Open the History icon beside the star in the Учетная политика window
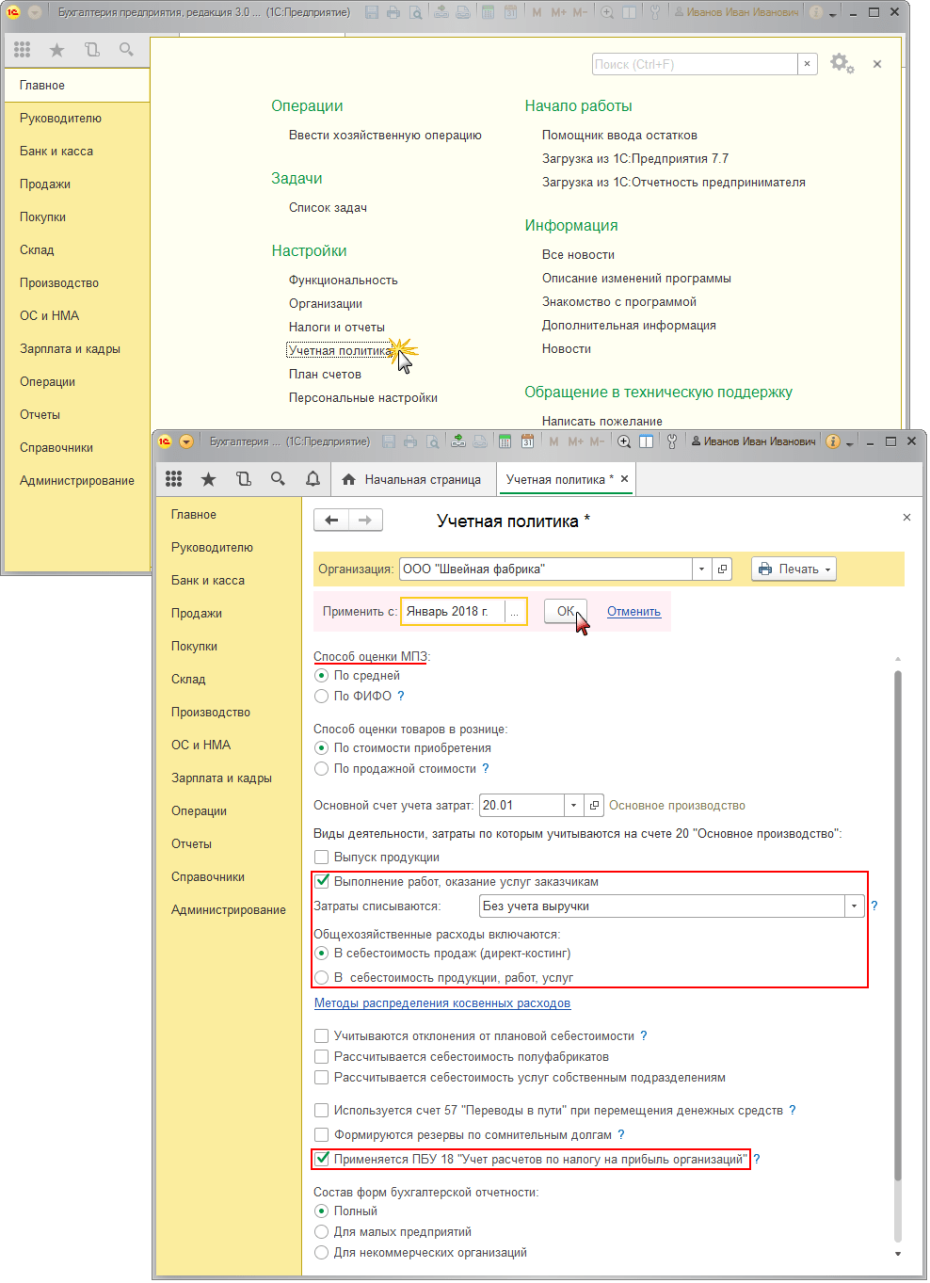This screenshot has width=930, height=1283. [x=243, y=479]
